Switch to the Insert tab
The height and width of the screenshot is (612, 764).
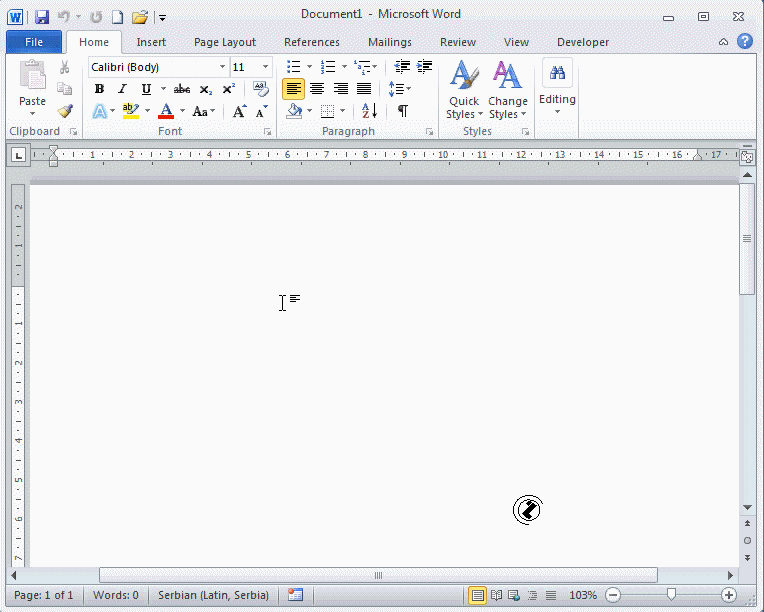tap(151, 42)
